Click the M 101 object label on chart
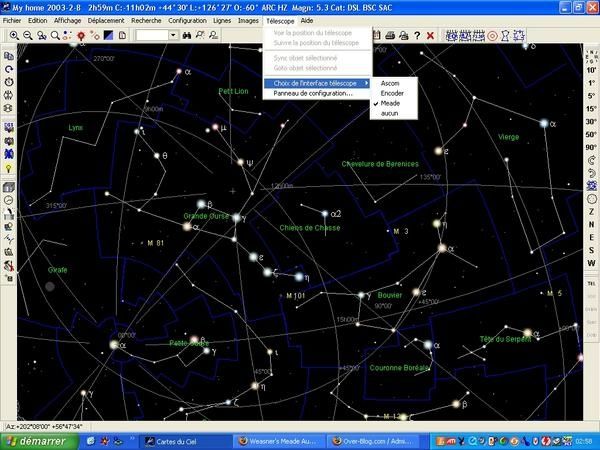 tap(295, 296)
